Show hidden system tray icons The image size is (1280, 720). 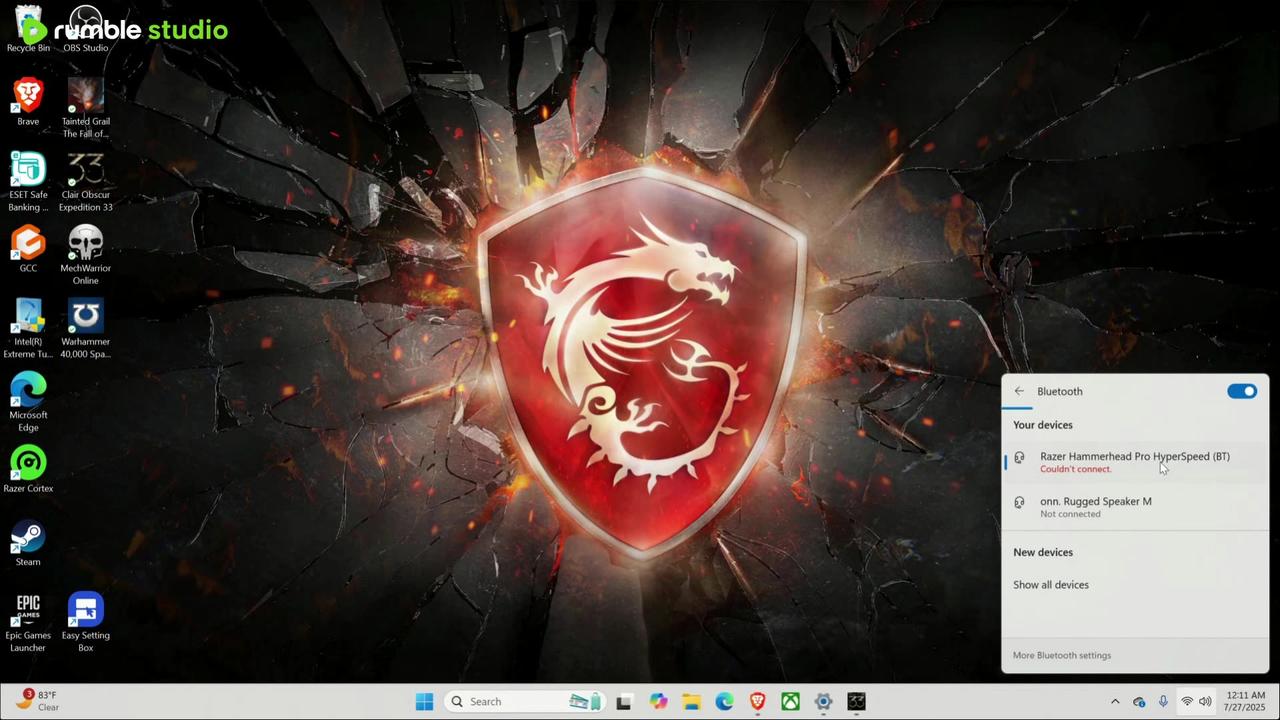click(x=1115, y=702)
